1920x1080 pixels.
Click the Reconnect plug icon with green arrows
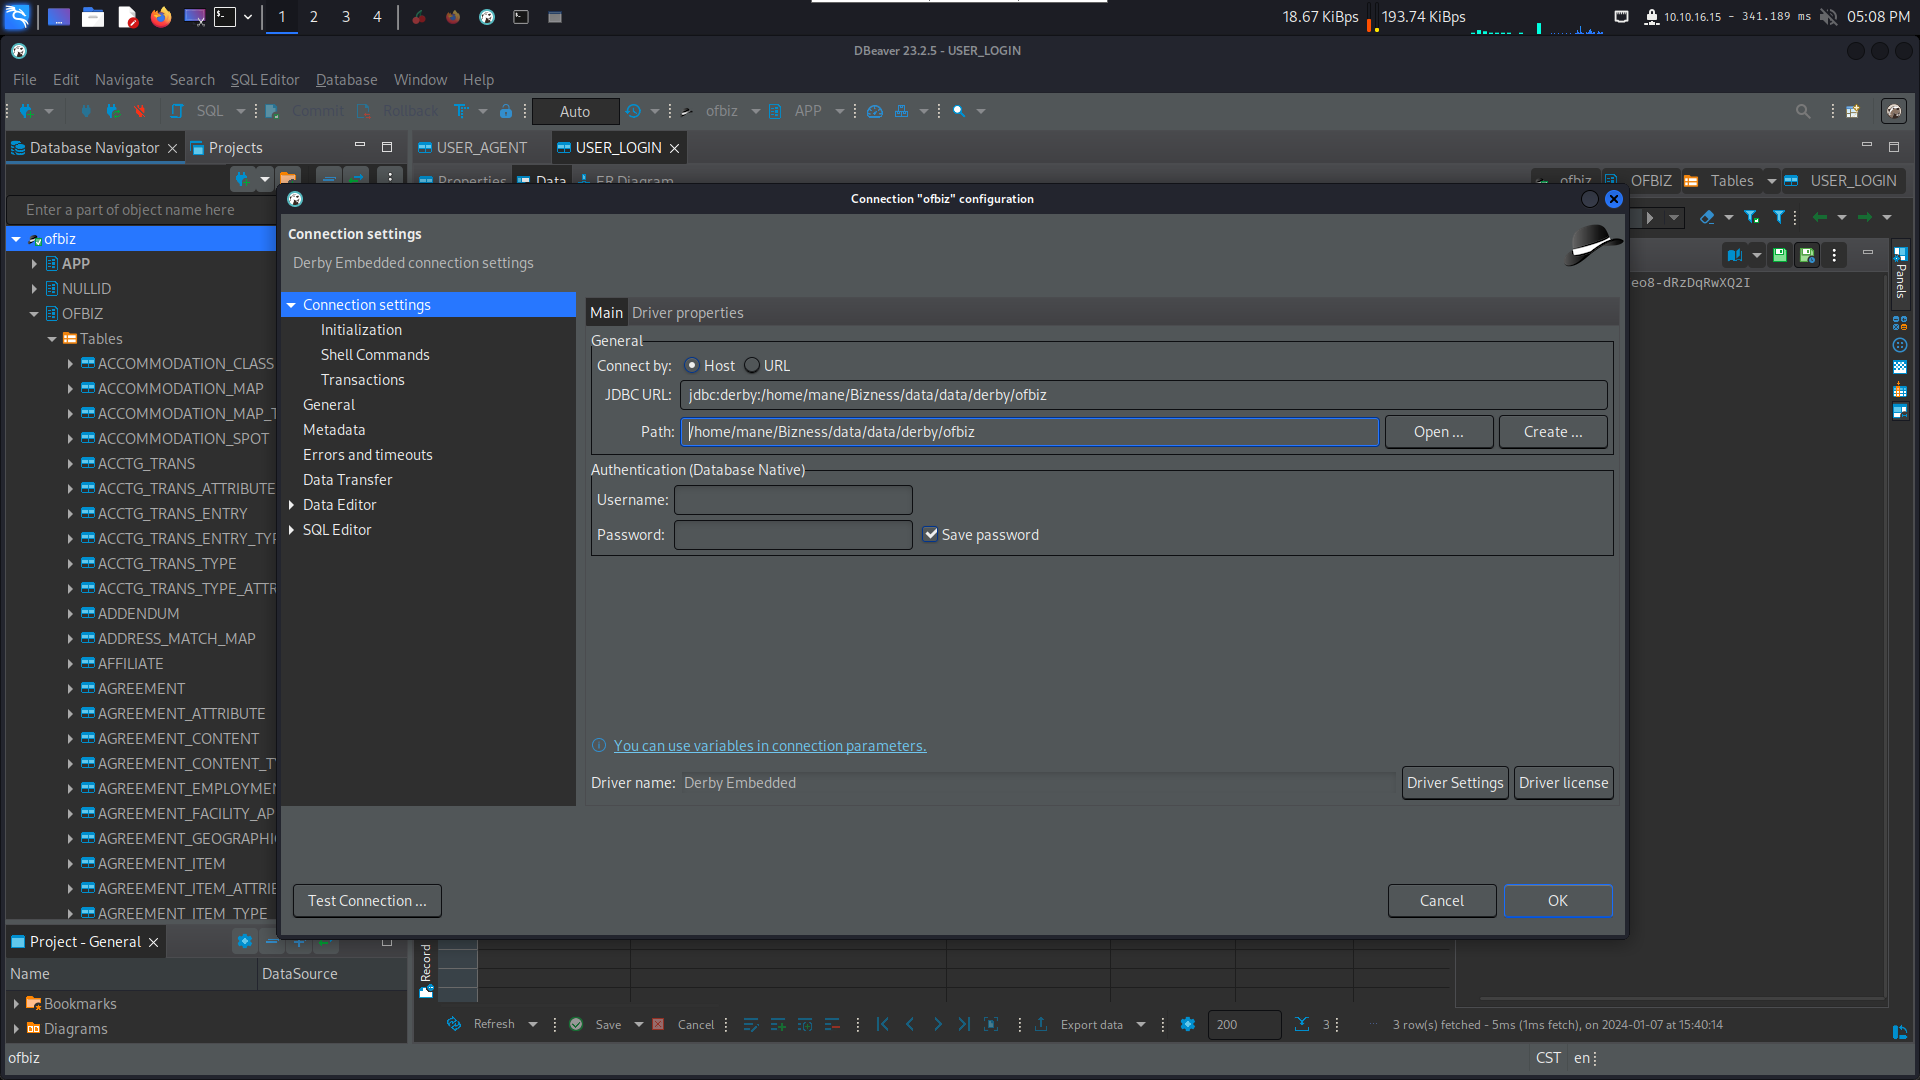[113, 111]
